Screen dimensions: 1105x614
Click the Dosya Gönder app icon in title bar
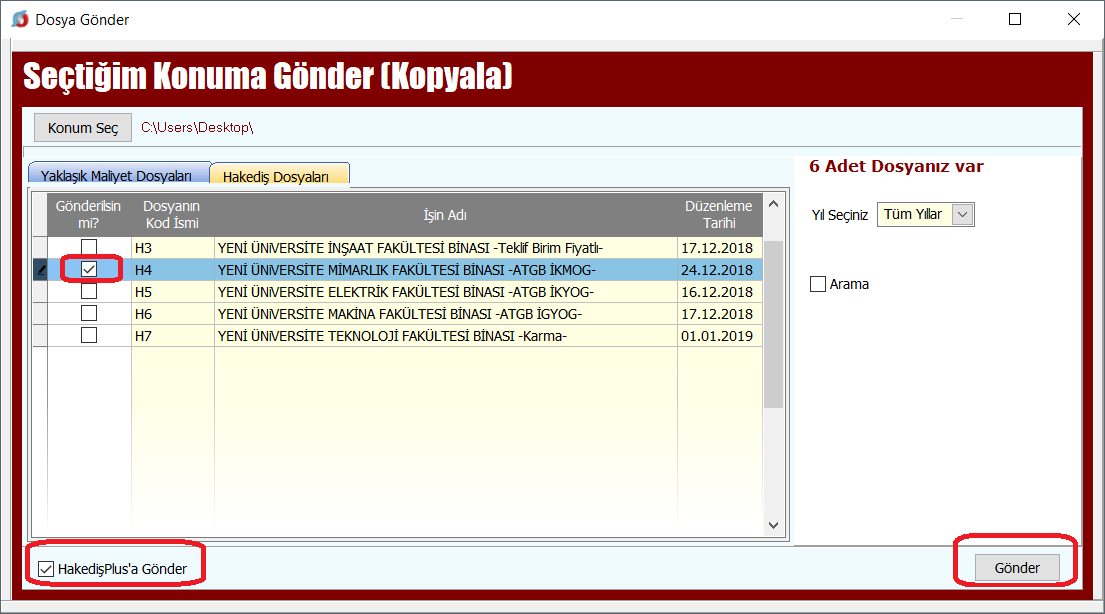pos(19,19)
